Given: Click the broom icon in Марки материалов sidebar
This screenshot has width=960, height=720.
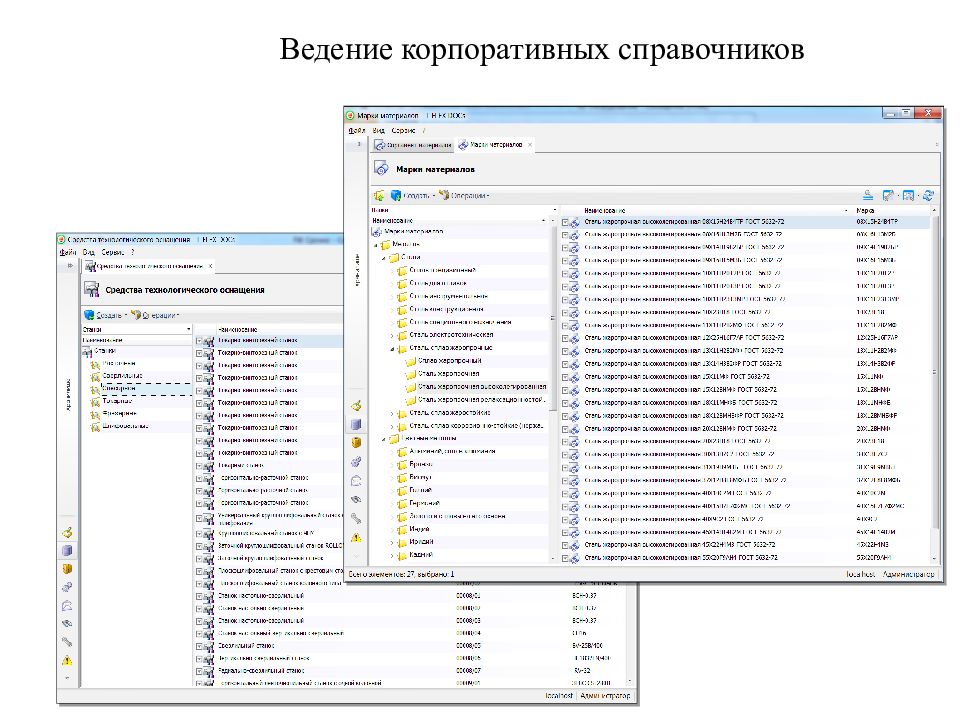Looking at the screenshot, I should point(356,405).
